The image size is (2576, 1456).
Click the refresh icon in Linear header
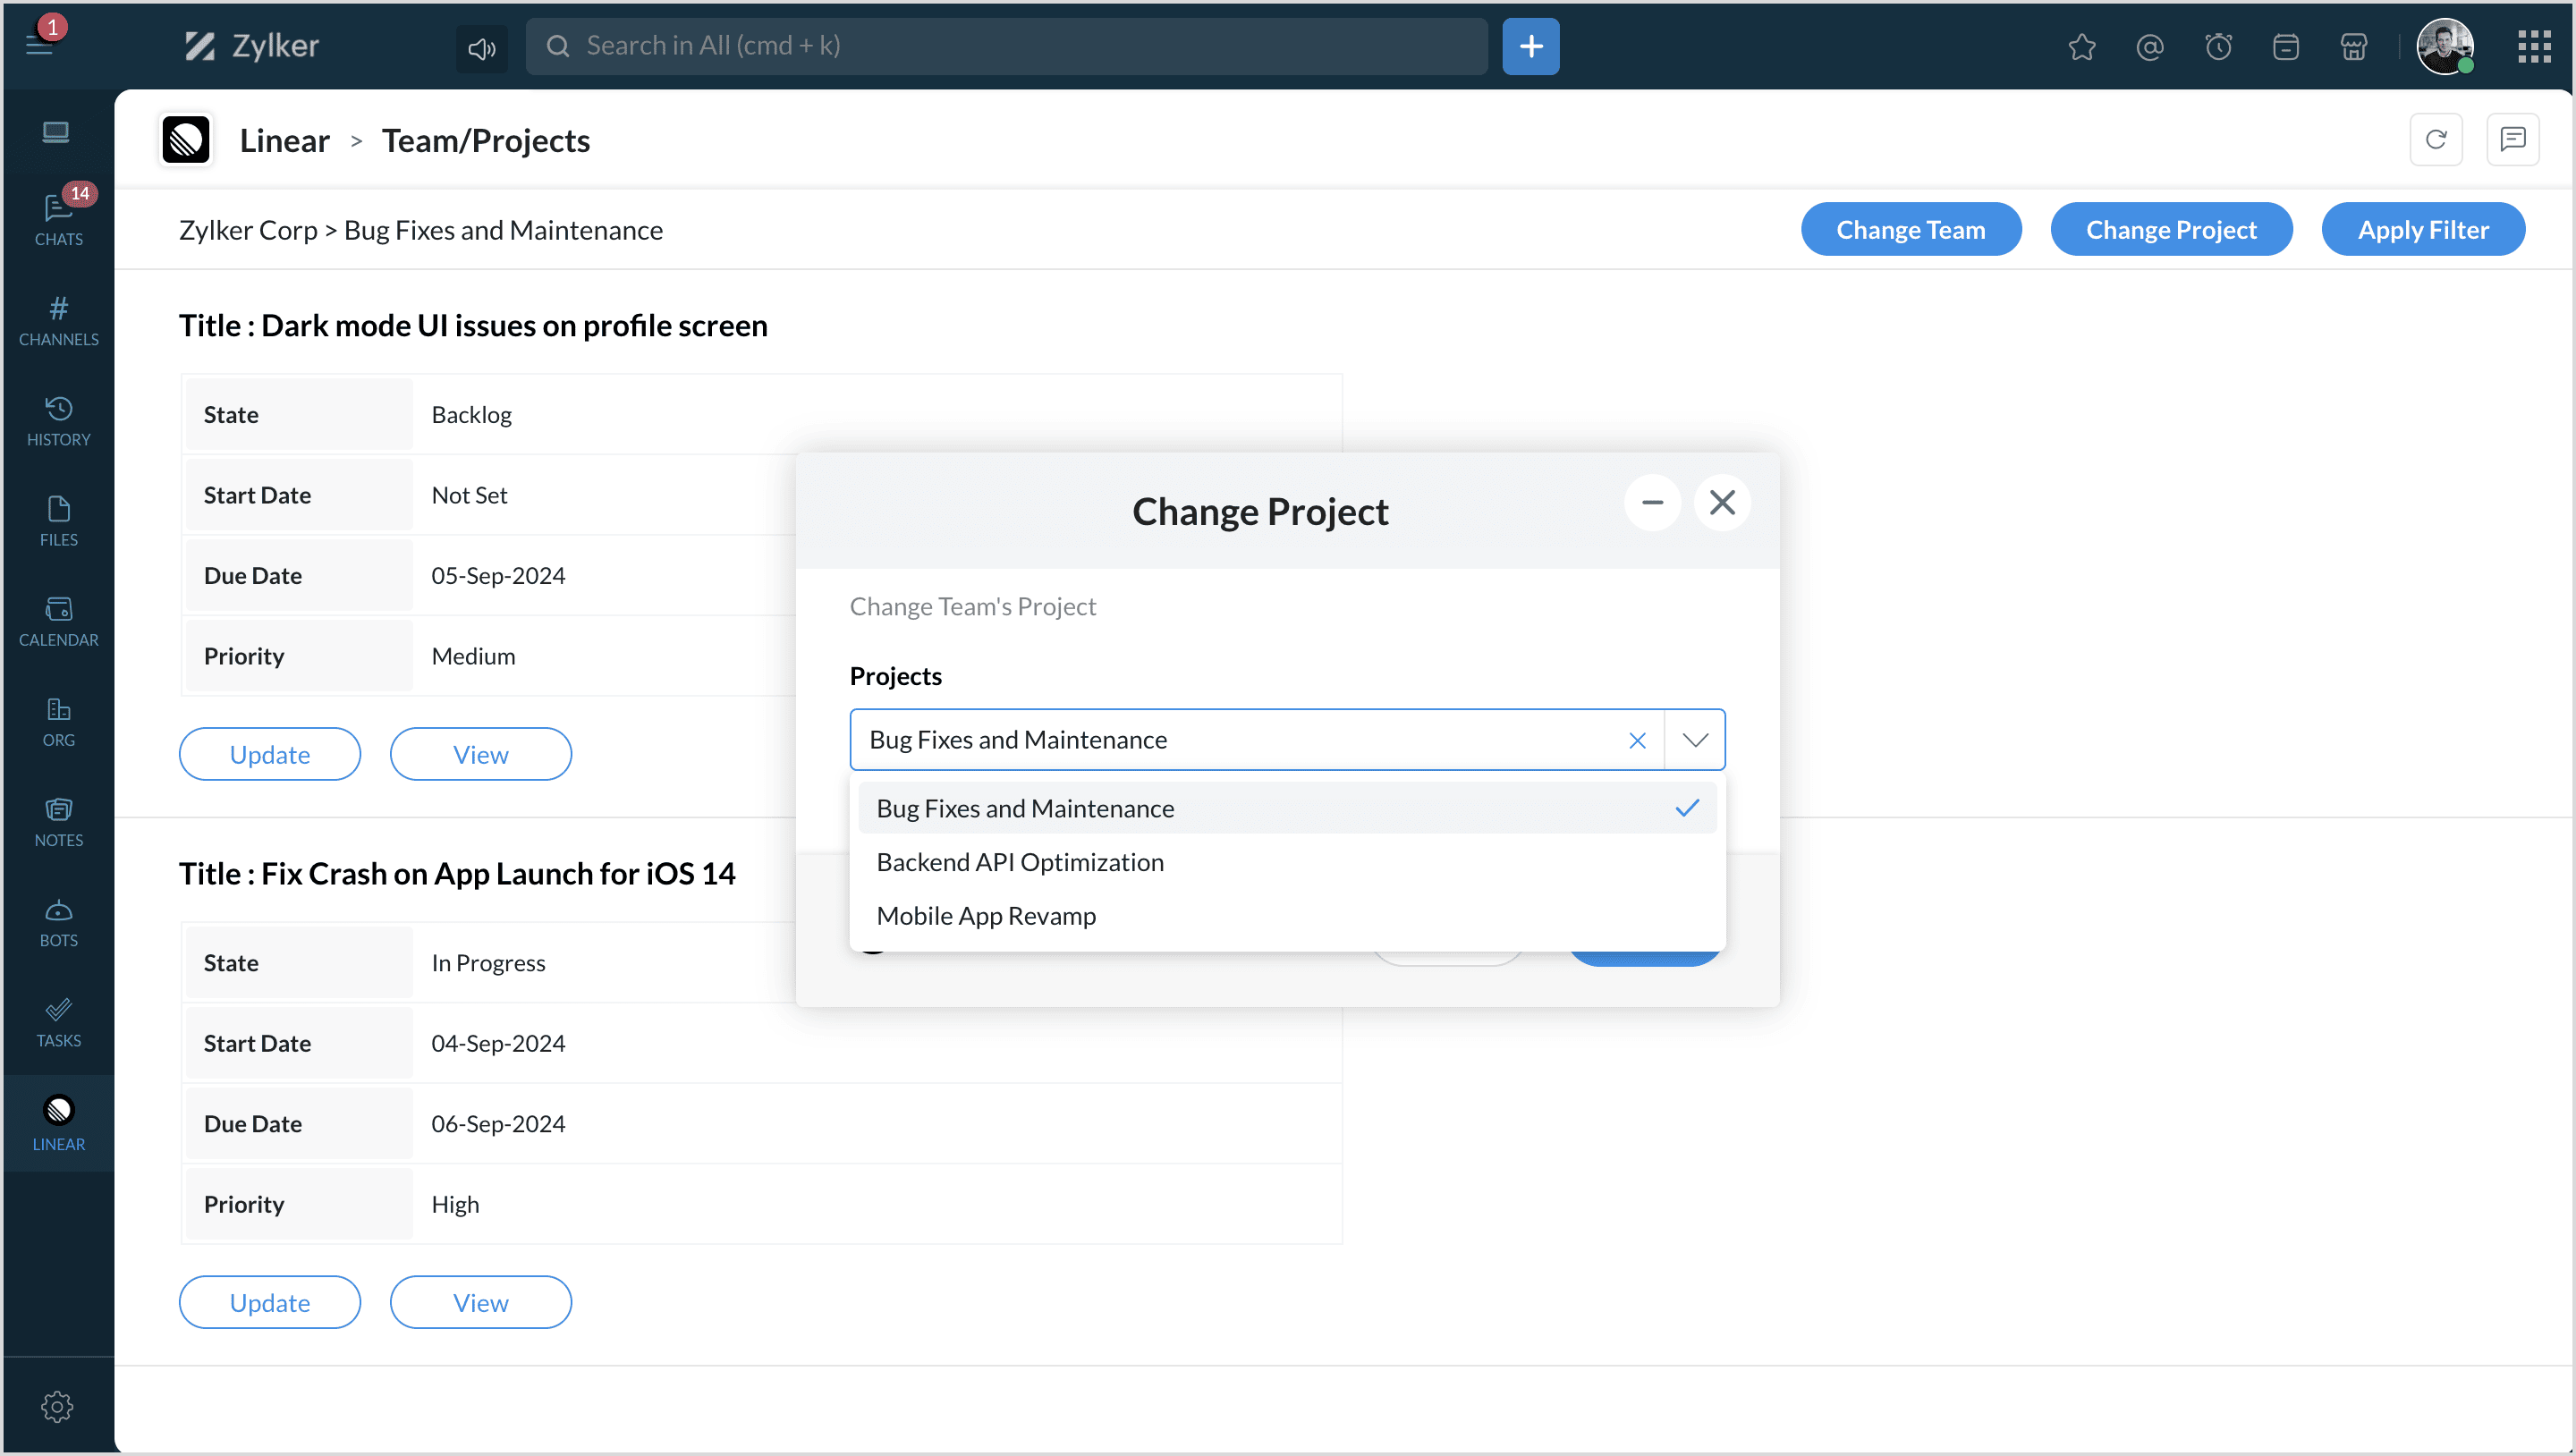pyautogui.click(x=2435, y=140)
